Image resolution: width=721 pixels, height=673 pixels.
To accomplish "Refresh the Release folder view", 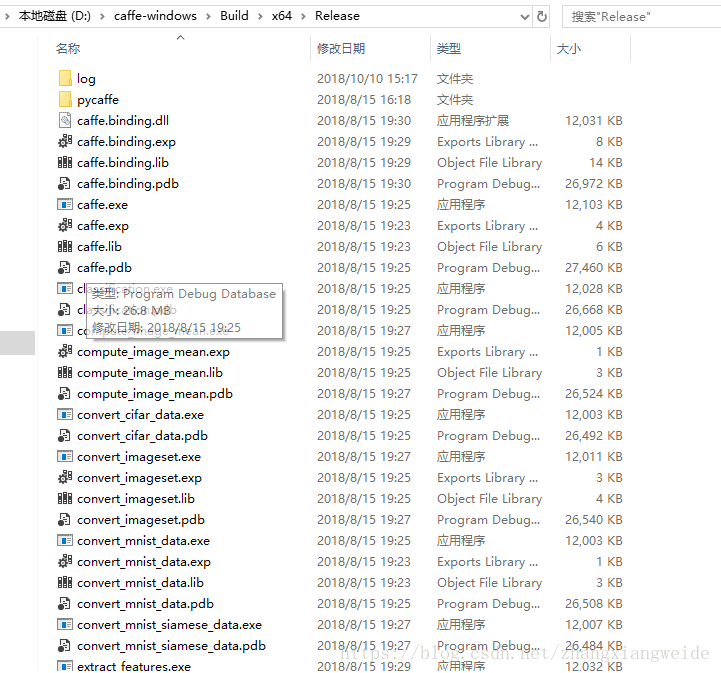I will click(x=542, y=17).
